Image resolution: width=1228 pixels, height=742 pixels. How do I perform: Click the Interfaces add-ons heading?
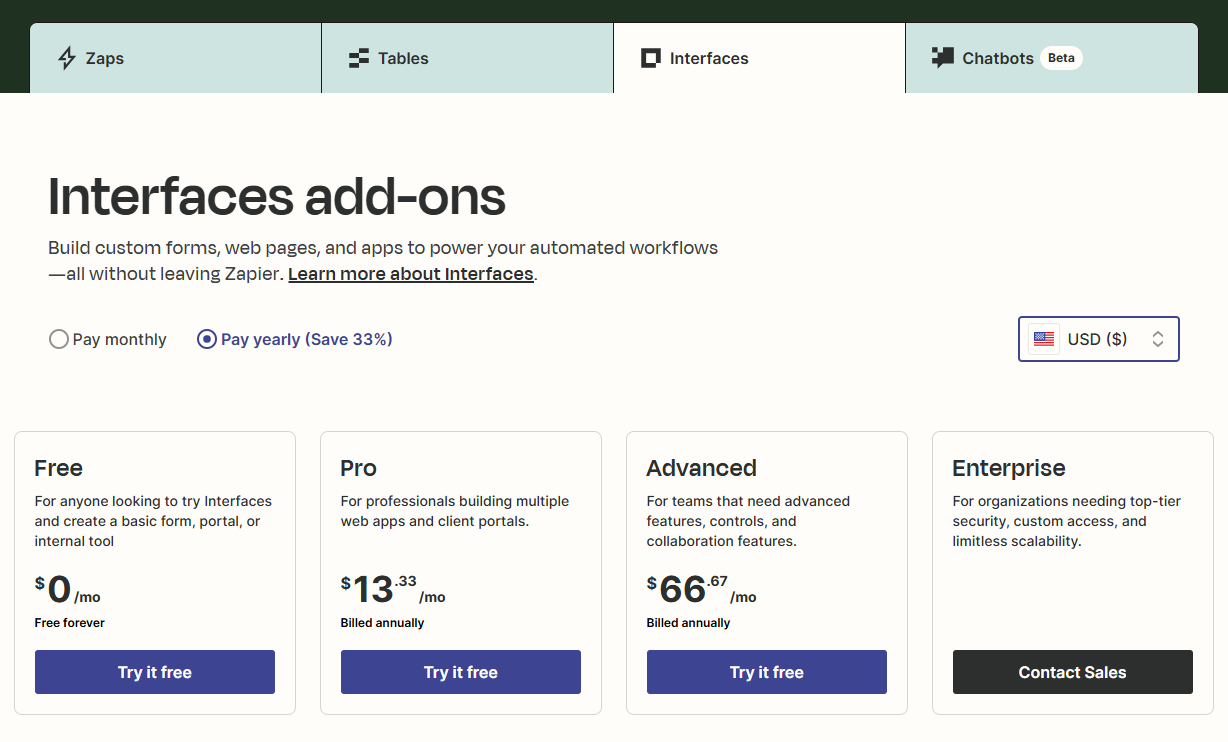coord(277,196)
